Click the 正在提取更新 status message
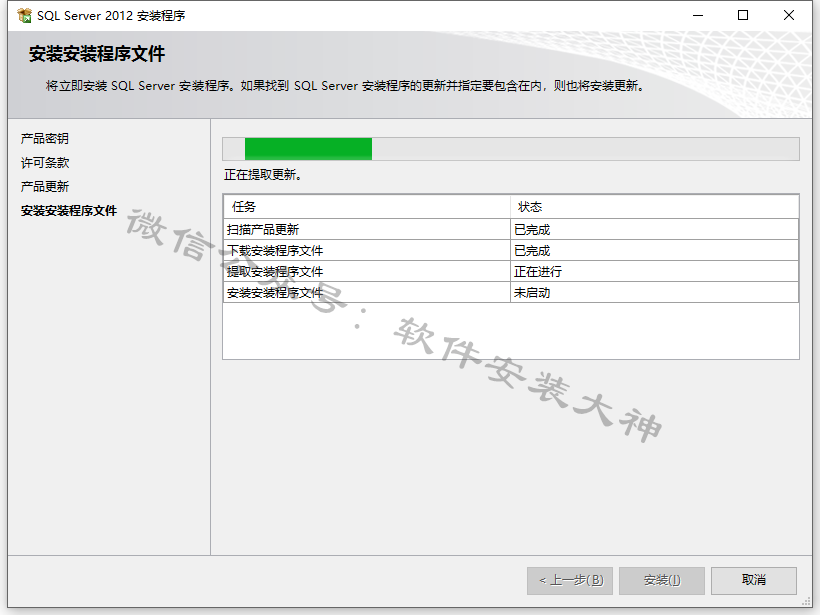Image resolution: width=820 pixels, height=615 pixels. click(263, 175)
